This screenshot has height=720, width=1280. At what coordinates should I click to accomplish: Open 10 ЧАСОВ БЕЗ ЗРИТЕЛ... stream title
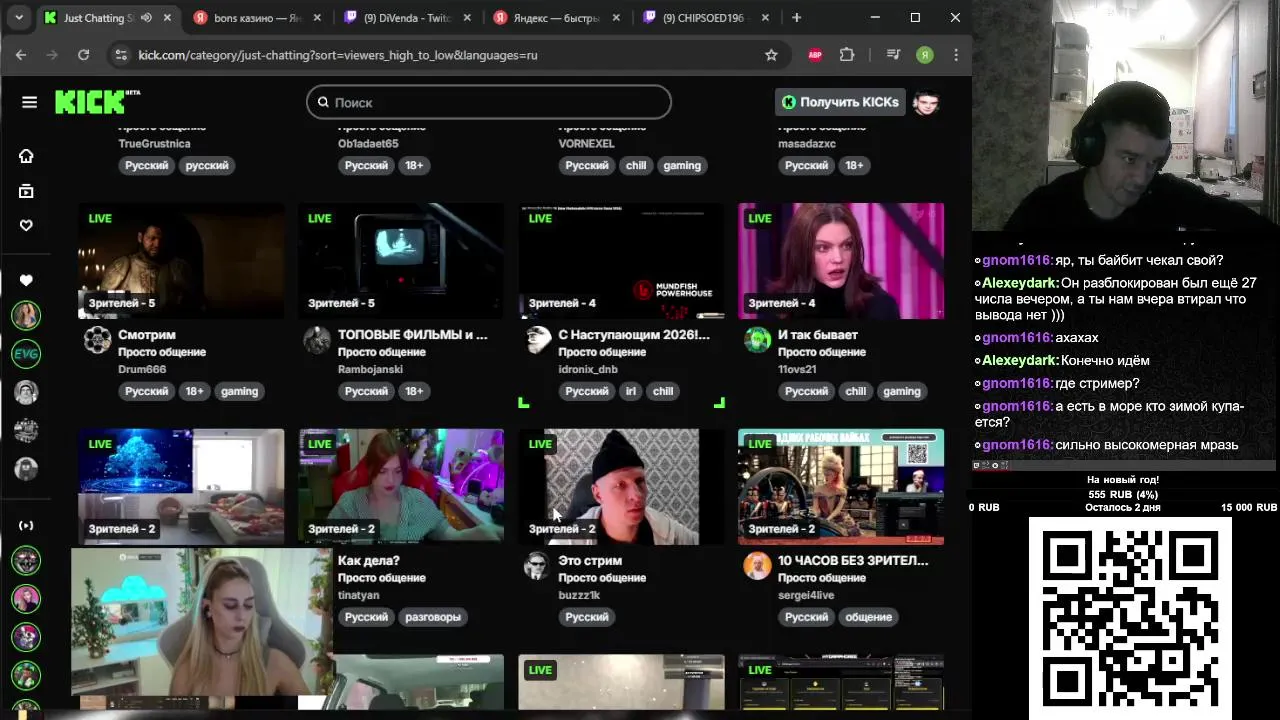(853, 561)
